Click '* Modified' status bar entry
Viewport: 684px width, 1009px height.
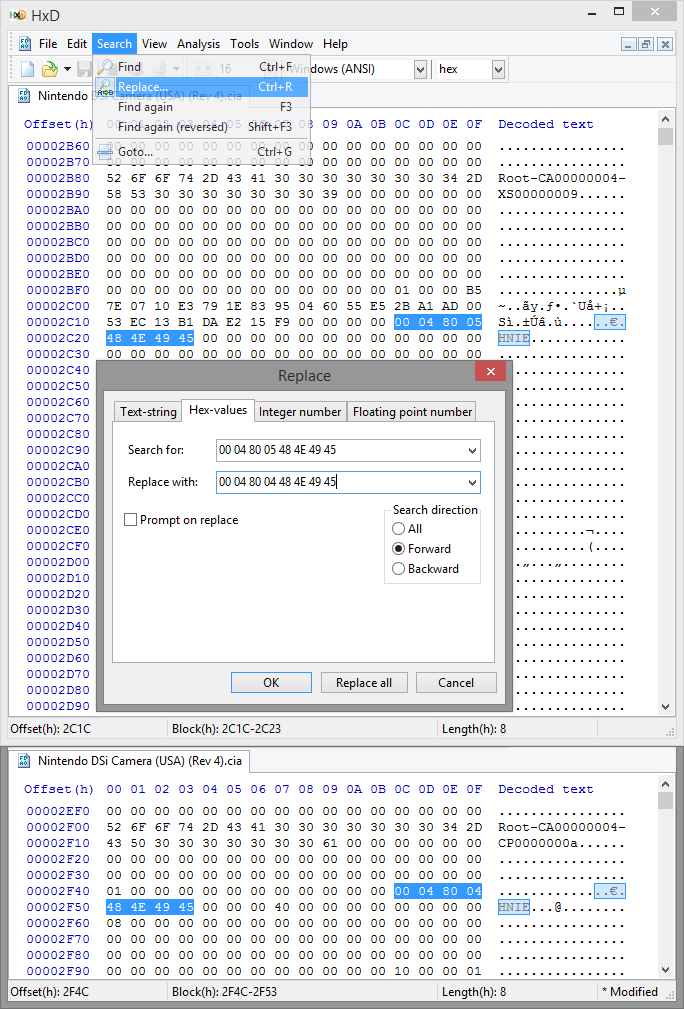[629, 992]
